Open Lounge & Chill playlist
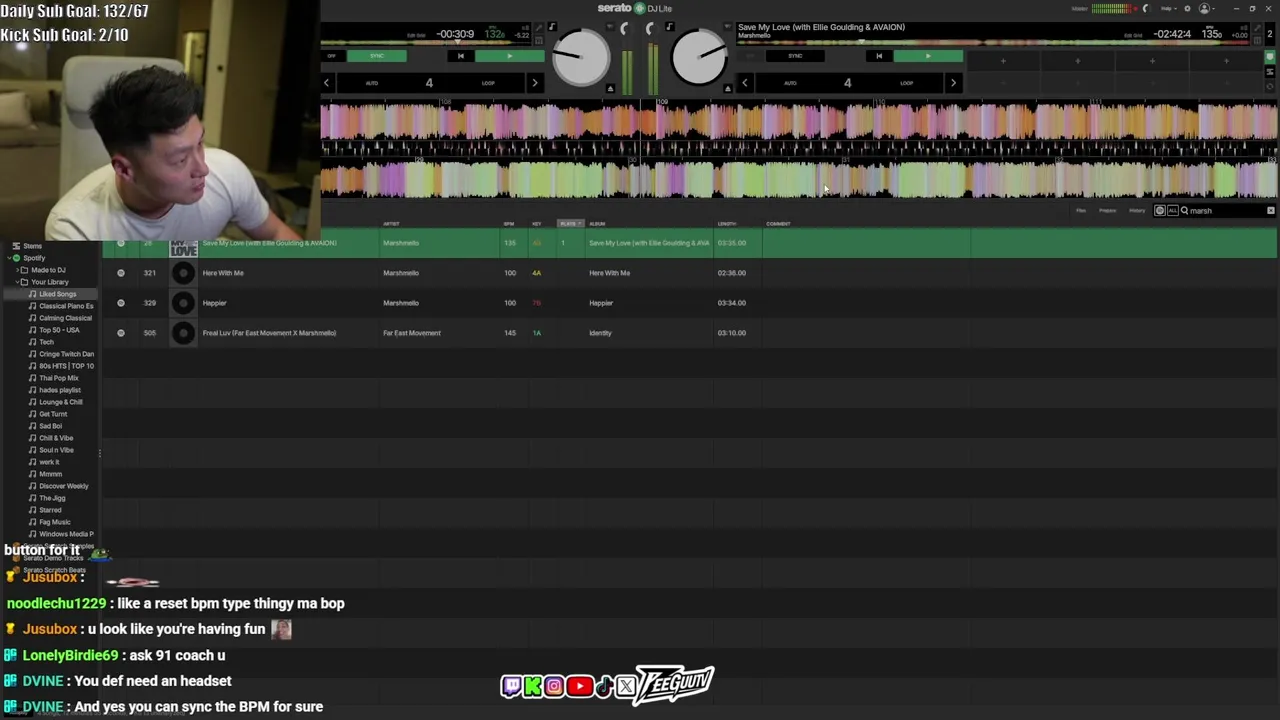 pyautogui.click(x=60, y=402)
